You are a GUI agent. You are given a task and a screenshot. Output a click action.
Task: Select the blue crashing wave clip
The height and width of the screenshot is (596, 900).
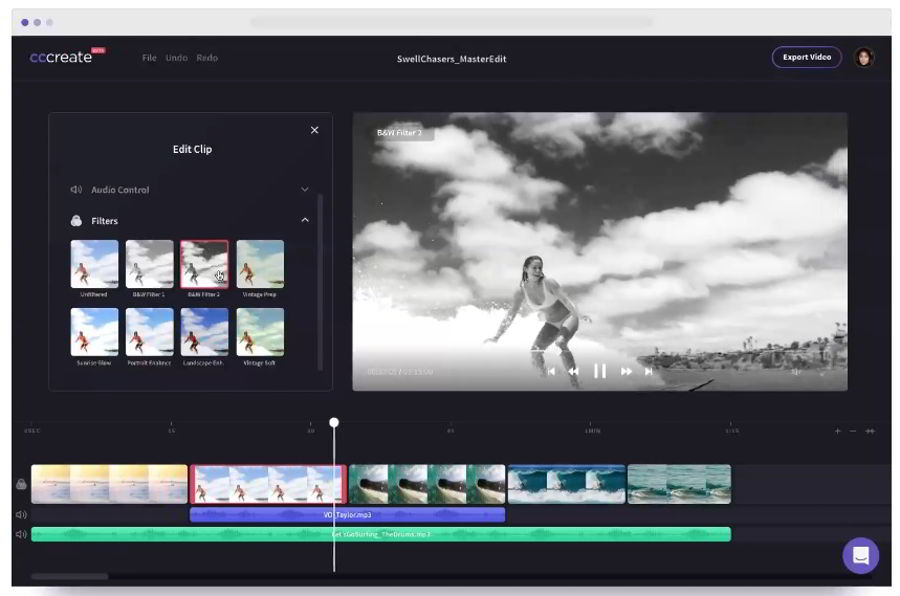567,484
